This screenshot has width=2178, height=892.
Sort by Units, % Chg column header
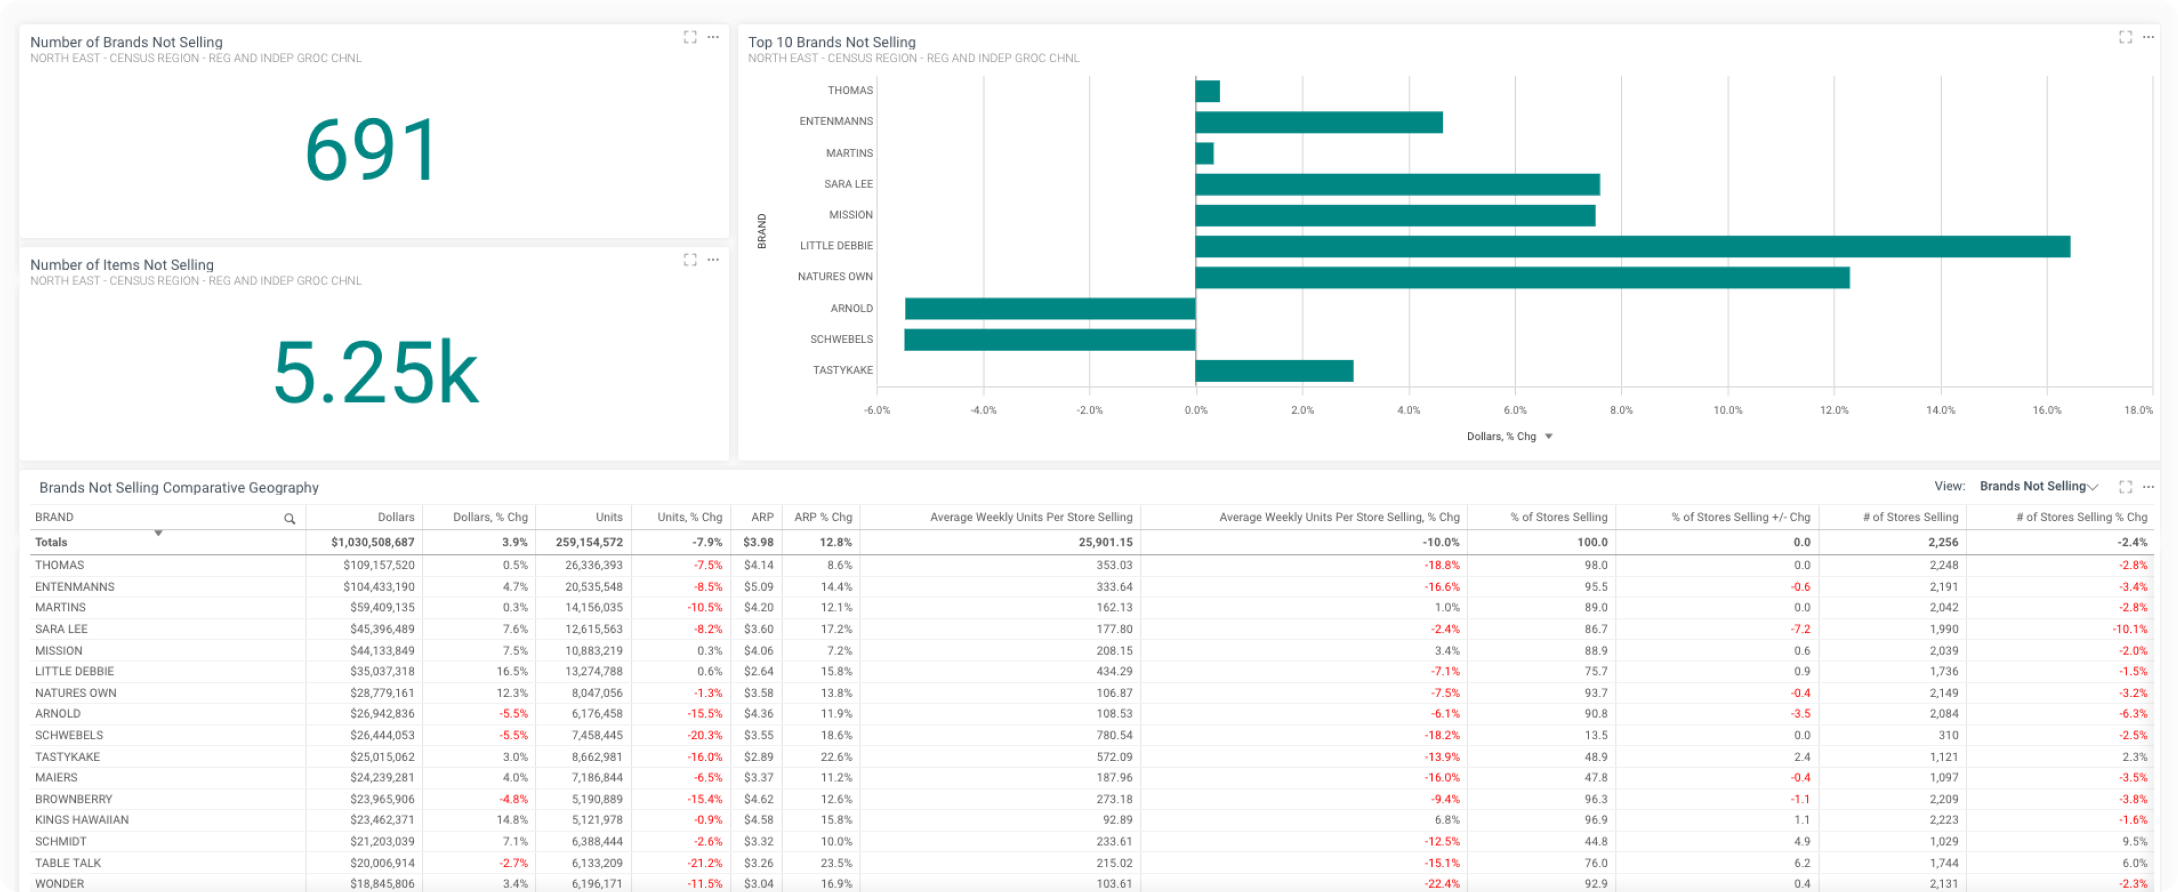(690, 517)
